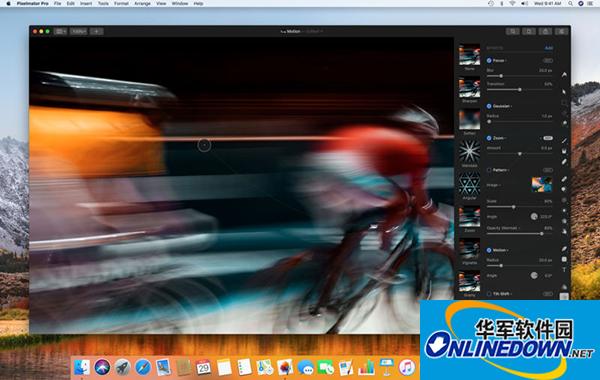Click the Pattern Angle dial
This screenshot has height=380, width=600.
pos(534,217)
